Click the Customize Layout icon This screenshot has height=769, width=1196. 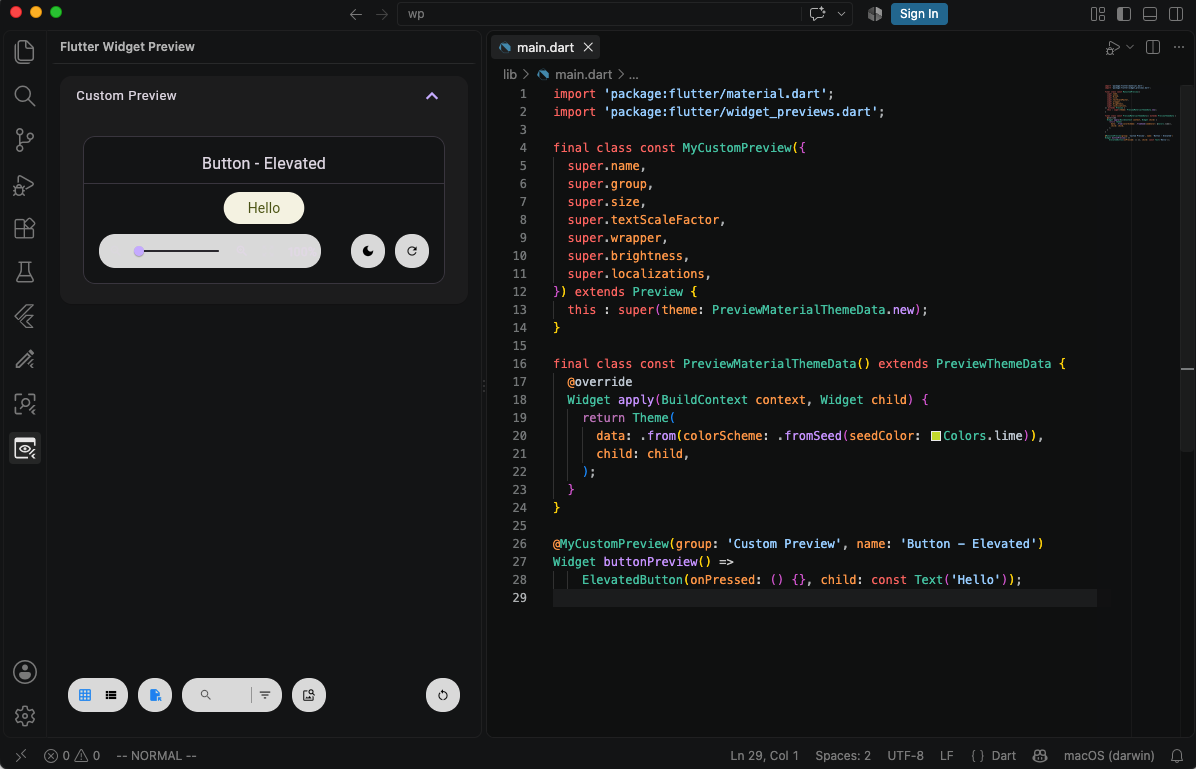1098,14
